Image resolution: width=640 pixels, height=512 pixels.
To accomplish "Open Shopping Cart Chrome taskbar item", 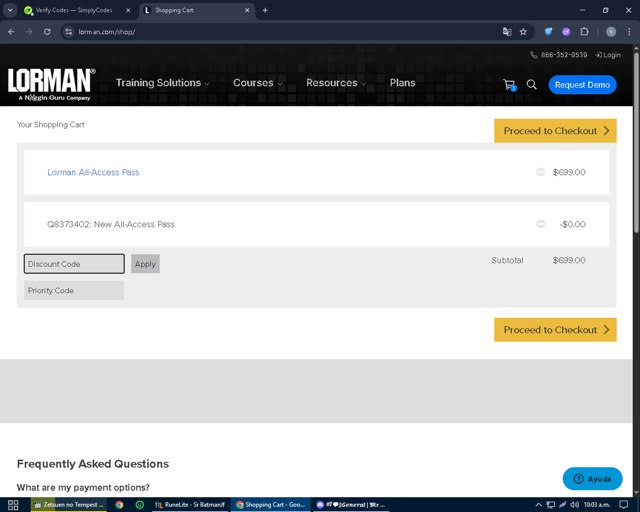I will [271, 505].
